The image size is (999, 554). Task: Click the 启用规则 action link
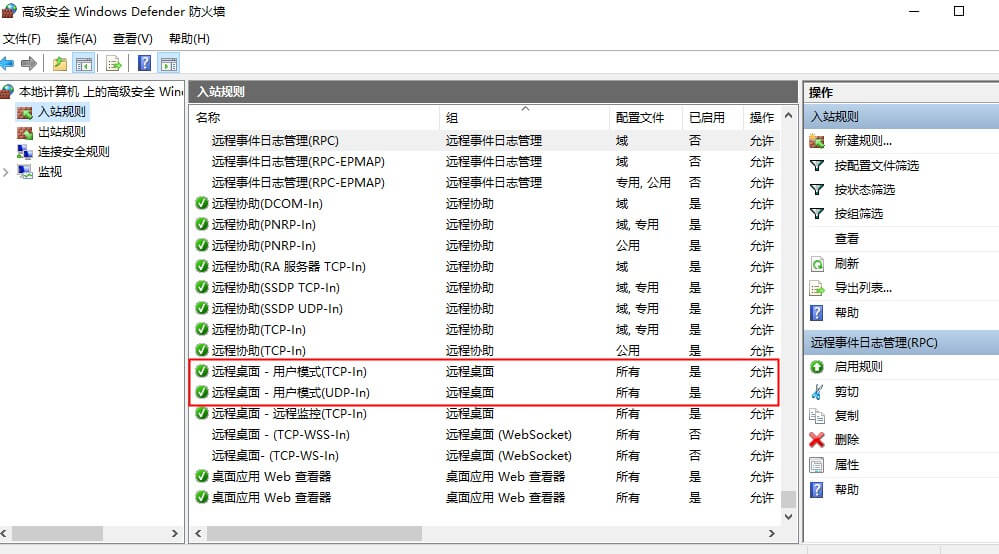[x=859, y=367]
